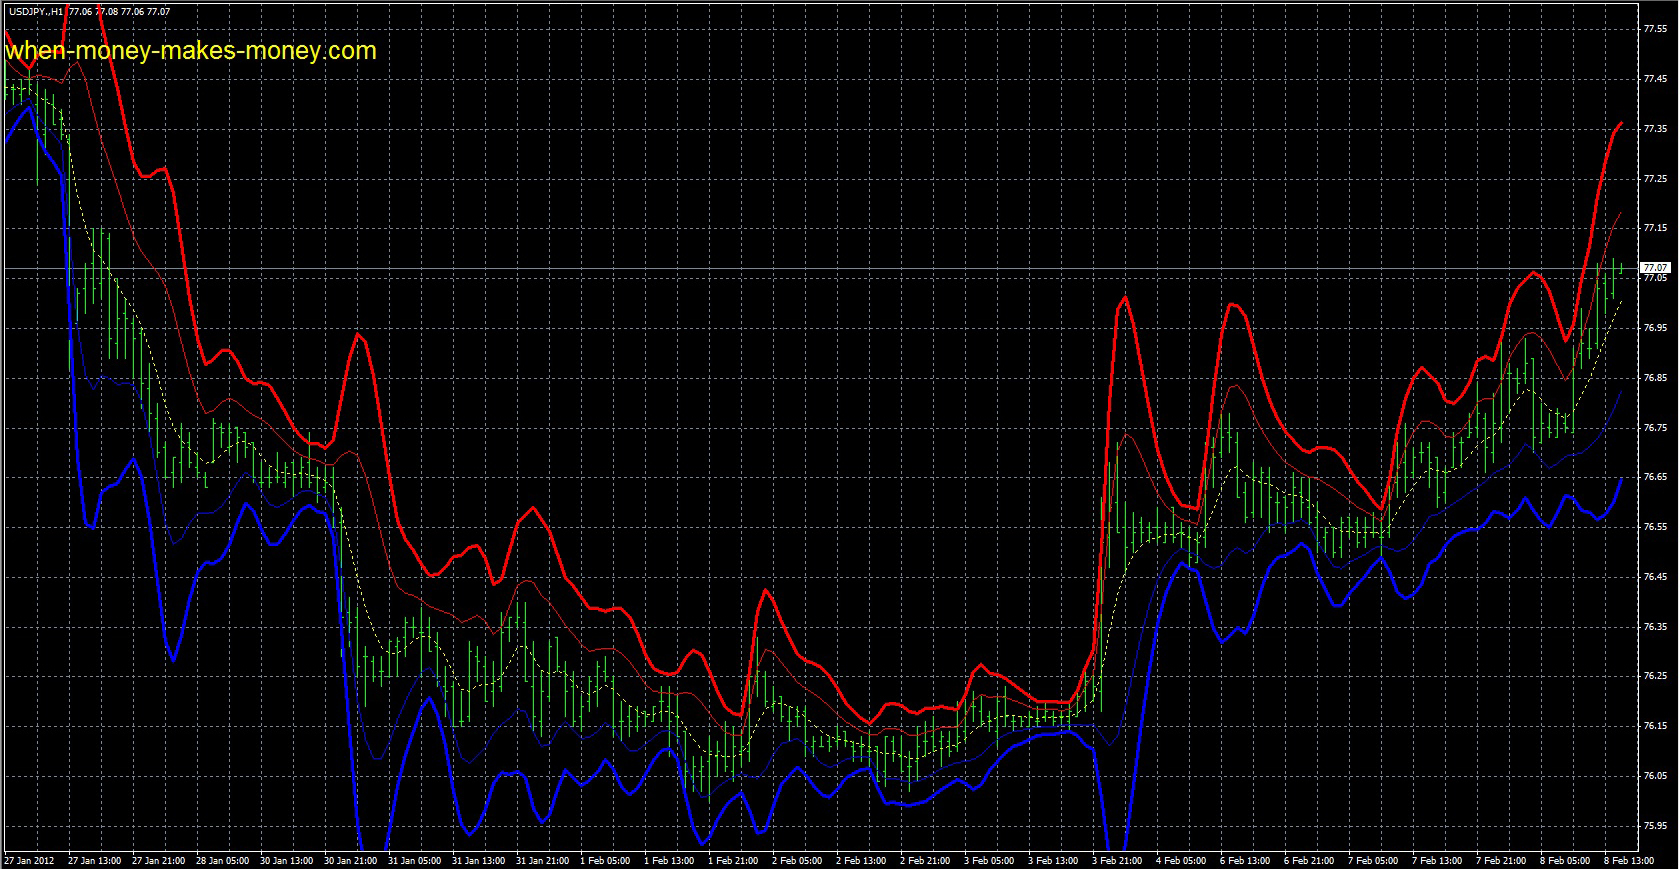
Task: Click the 2 Feb 21:00 time marker
Action: pos(925,860)
